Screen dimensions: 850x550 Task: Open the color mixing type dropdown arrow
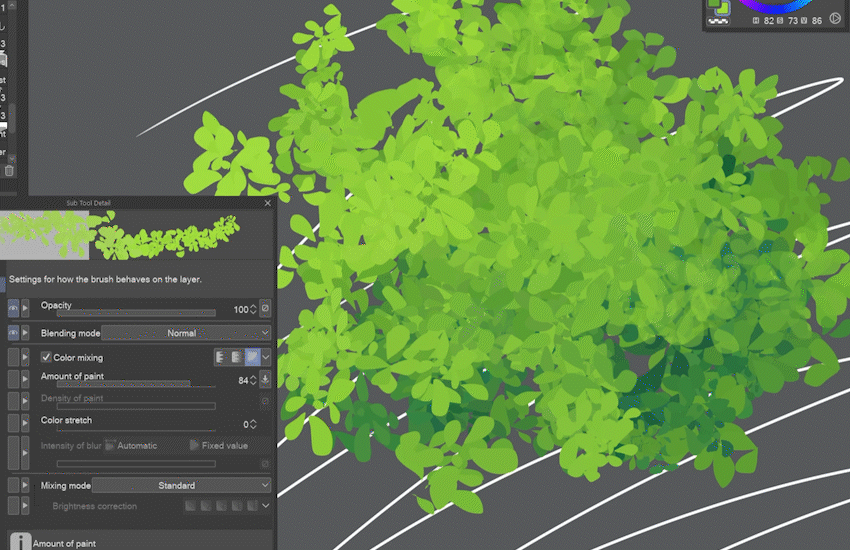coord(266,357)
